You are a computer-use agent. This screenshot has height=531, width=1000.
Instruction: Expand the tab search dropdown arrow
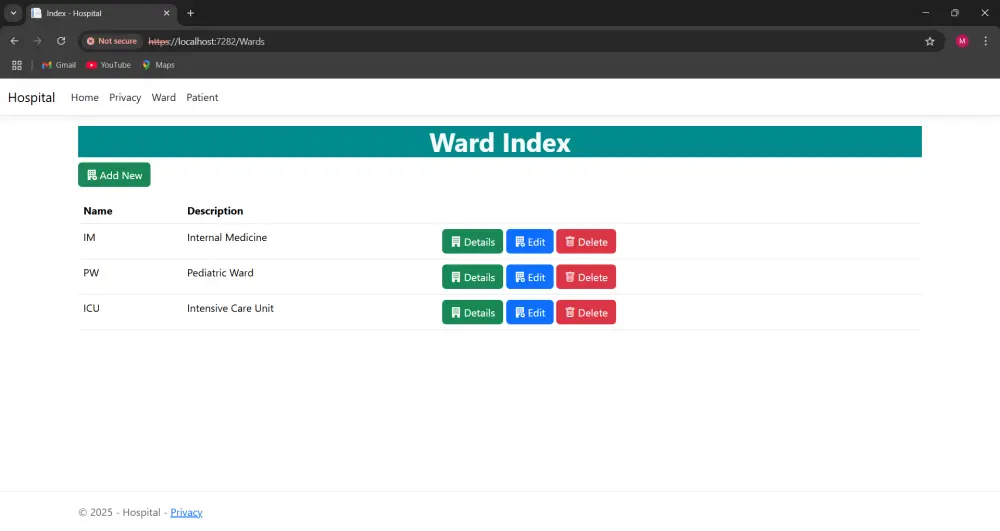coord(13,13)
